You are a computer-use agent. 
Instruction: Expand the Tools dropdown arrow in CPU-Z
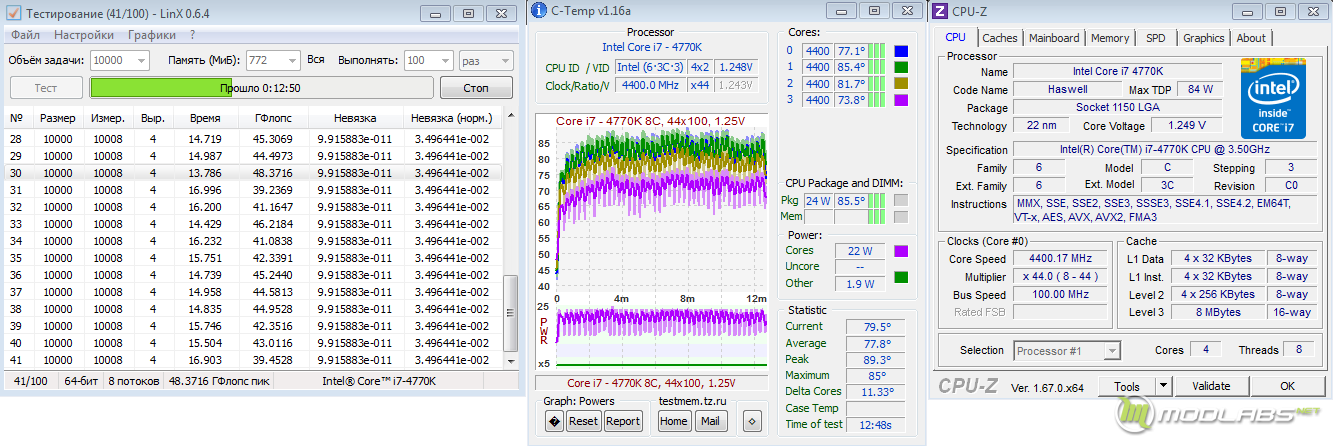(1163, 386)
